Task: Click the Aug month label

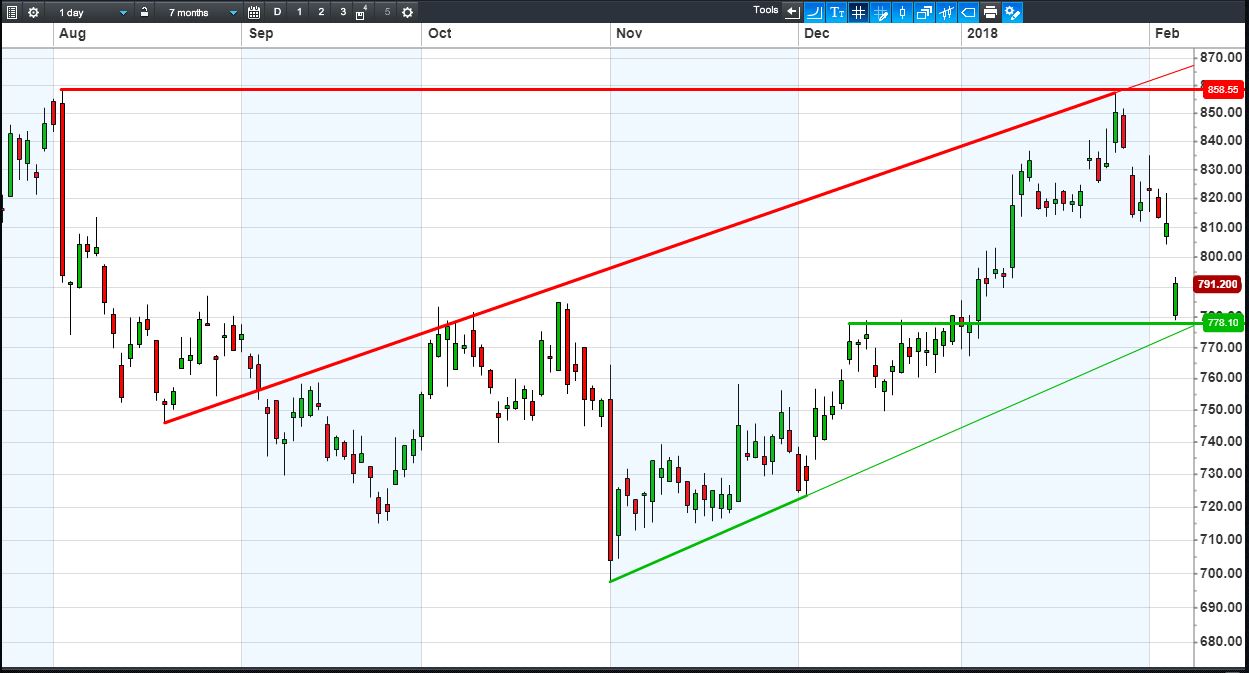Action: (x=73, y=33)
